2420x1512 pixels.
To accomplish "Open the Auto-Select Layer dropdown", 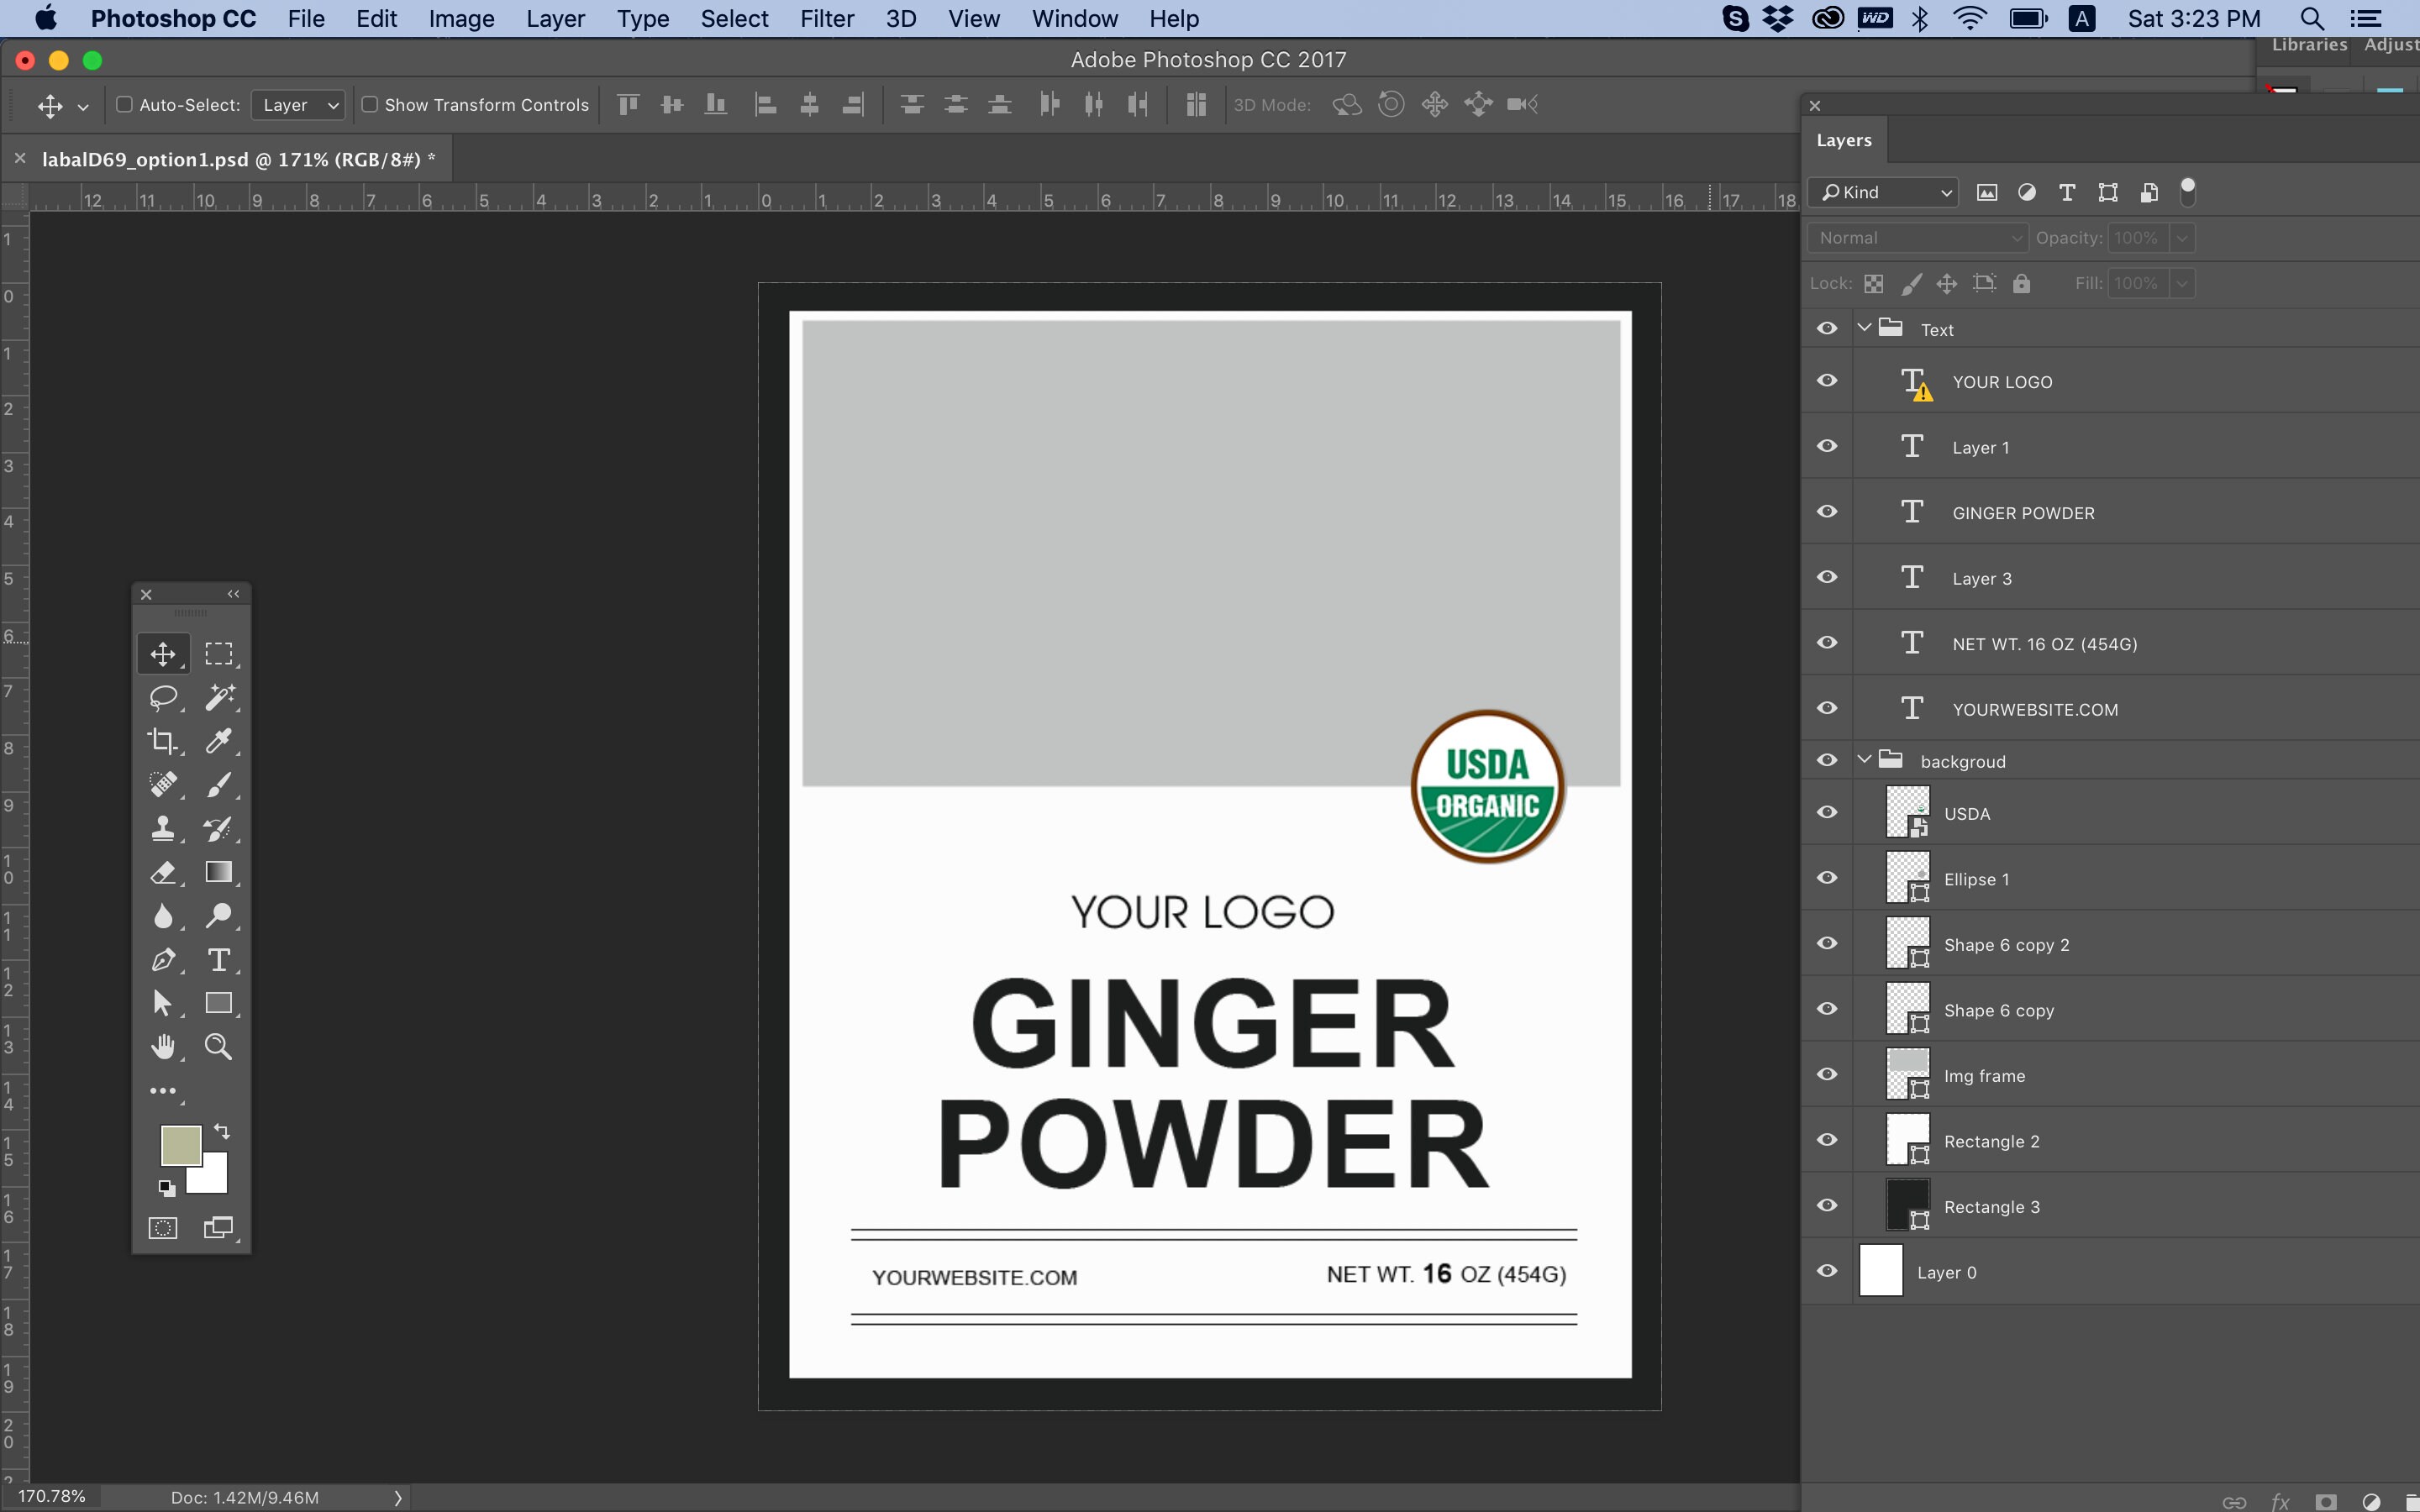I will coord(298,105).
